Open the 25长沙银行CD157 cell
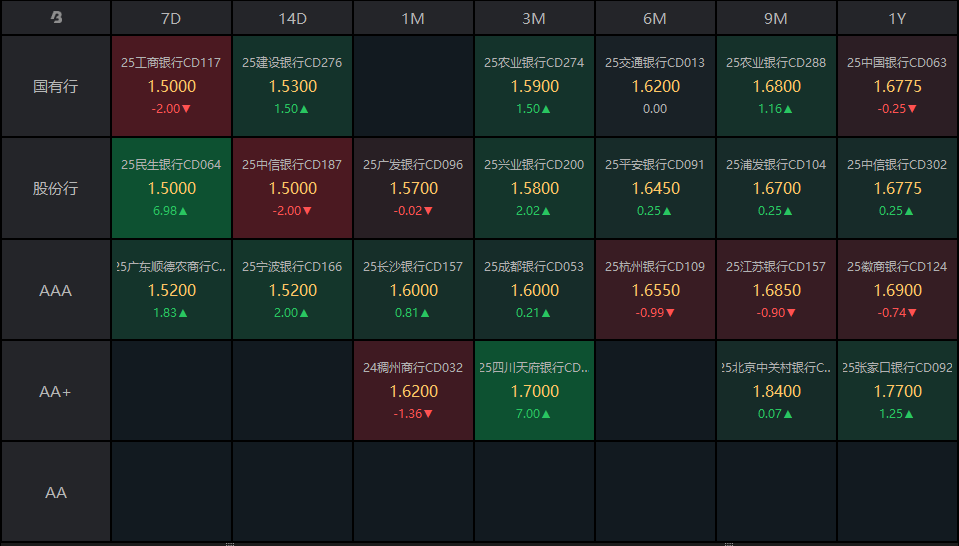 [413, 290]
